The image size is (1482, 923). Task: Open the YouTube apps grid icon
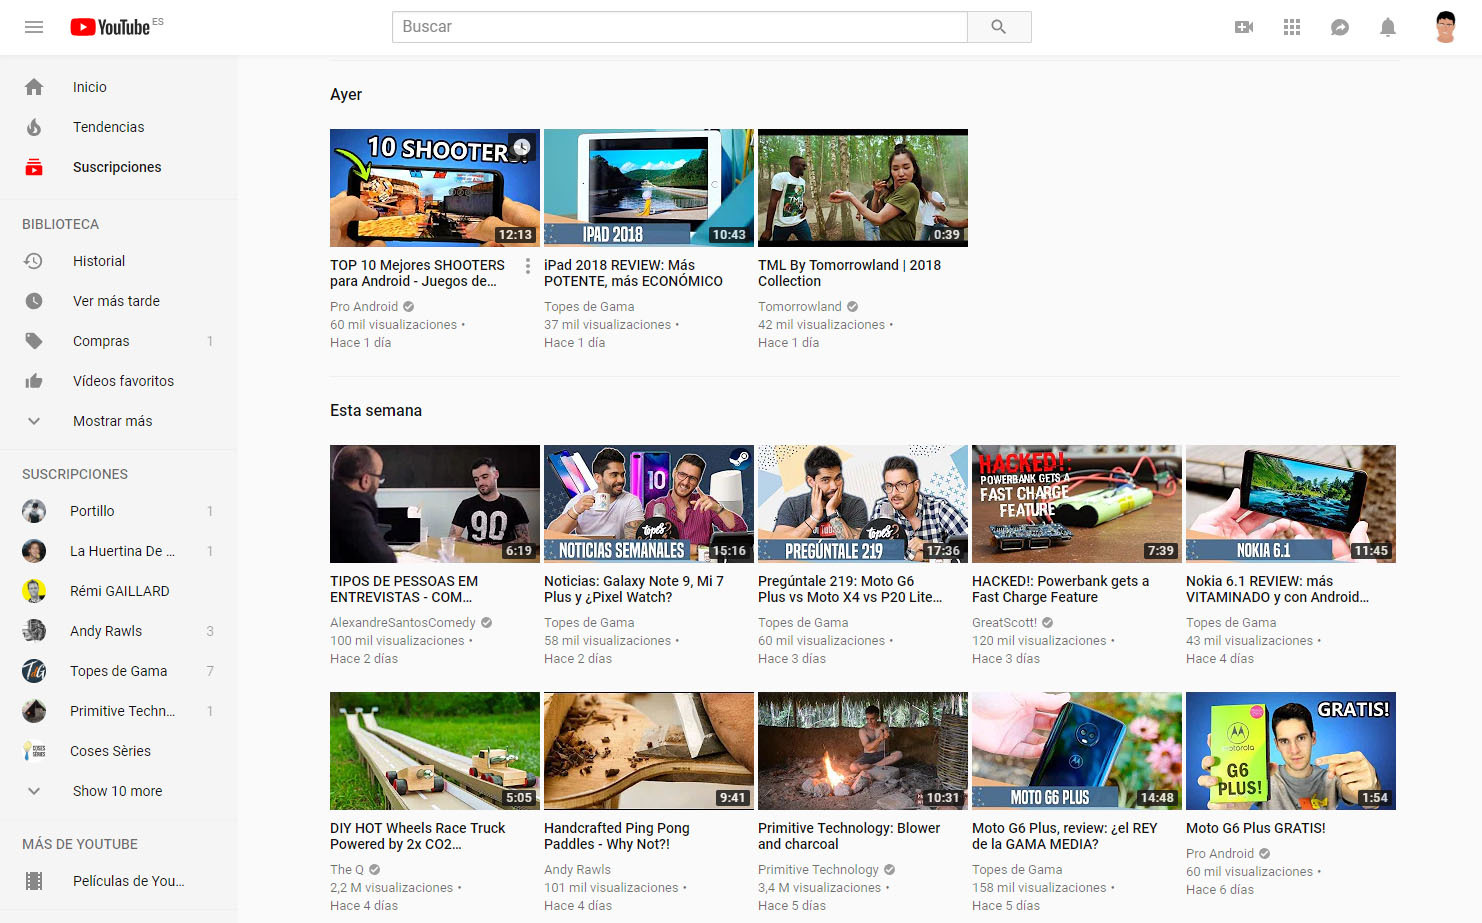(x=1291, y=27)
